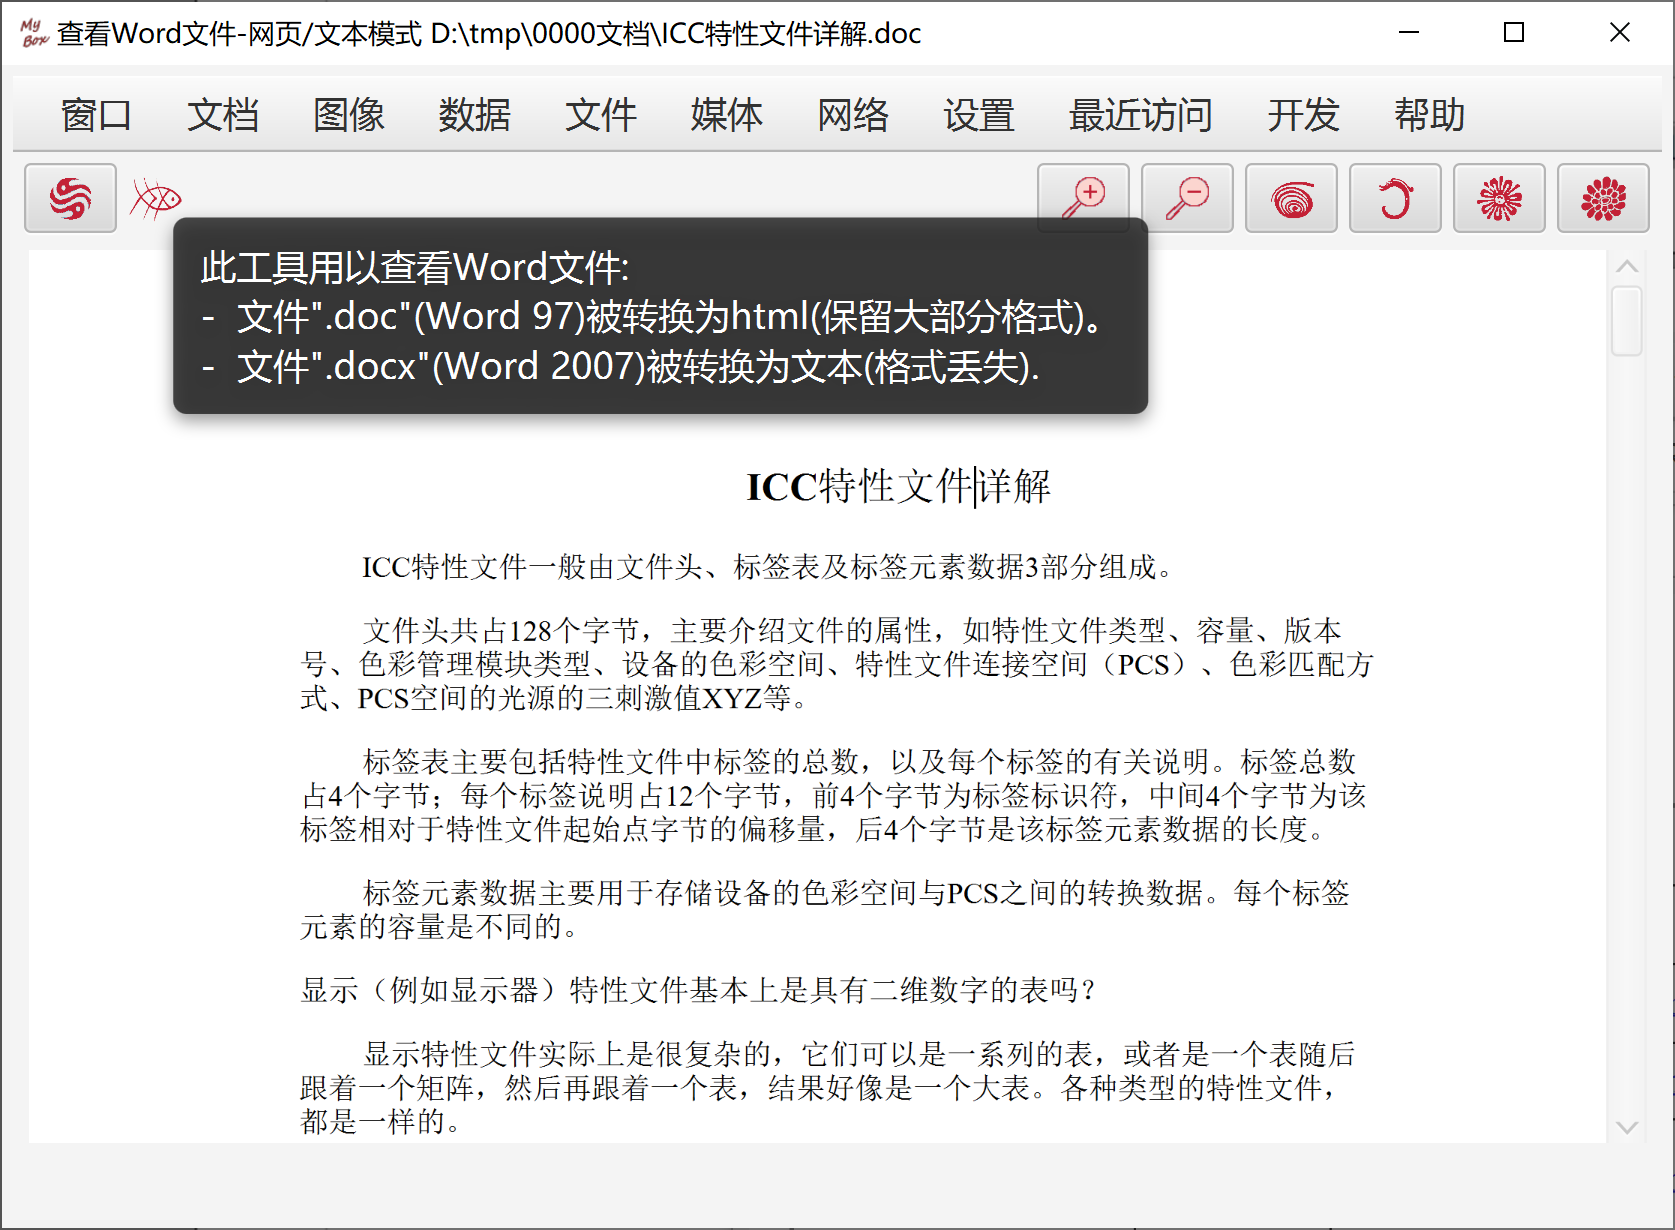Viewport: 1675px width, 1230px height.
Task: Maximize the MyBox window
Action: point(1514,33)
